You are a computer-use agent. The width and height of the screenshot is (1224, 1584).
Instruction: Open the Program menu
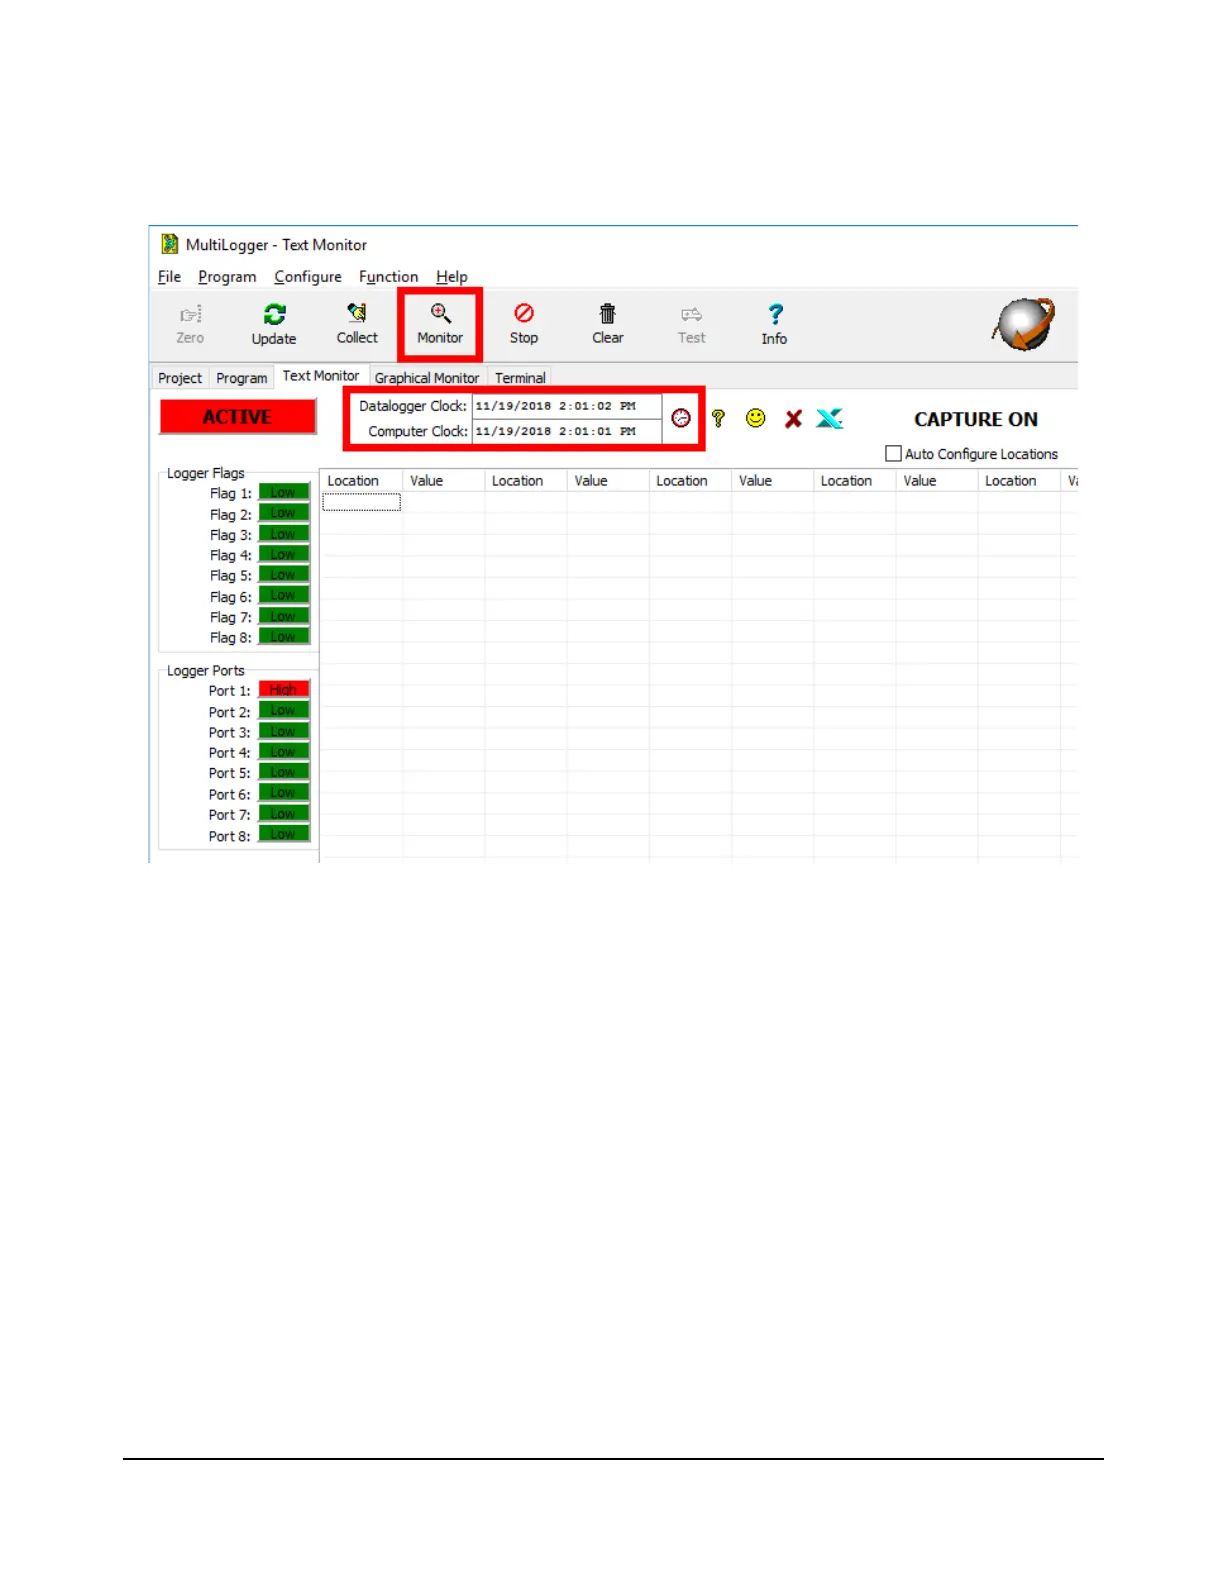click(227, 277)
